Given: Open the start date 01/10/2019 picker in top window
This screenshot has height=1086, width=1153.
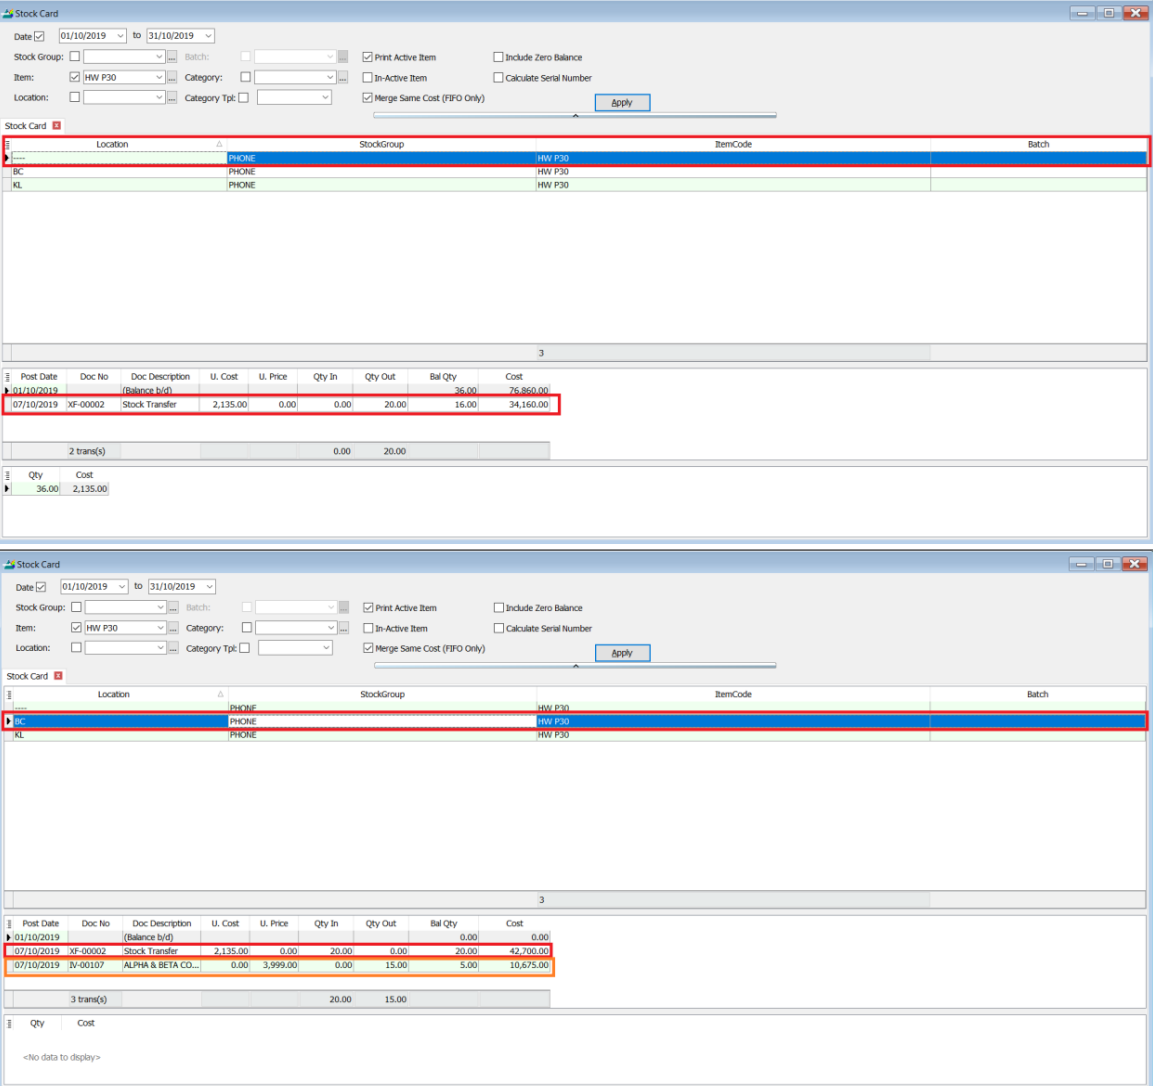Looking at the screenshot, I should 120,36.
